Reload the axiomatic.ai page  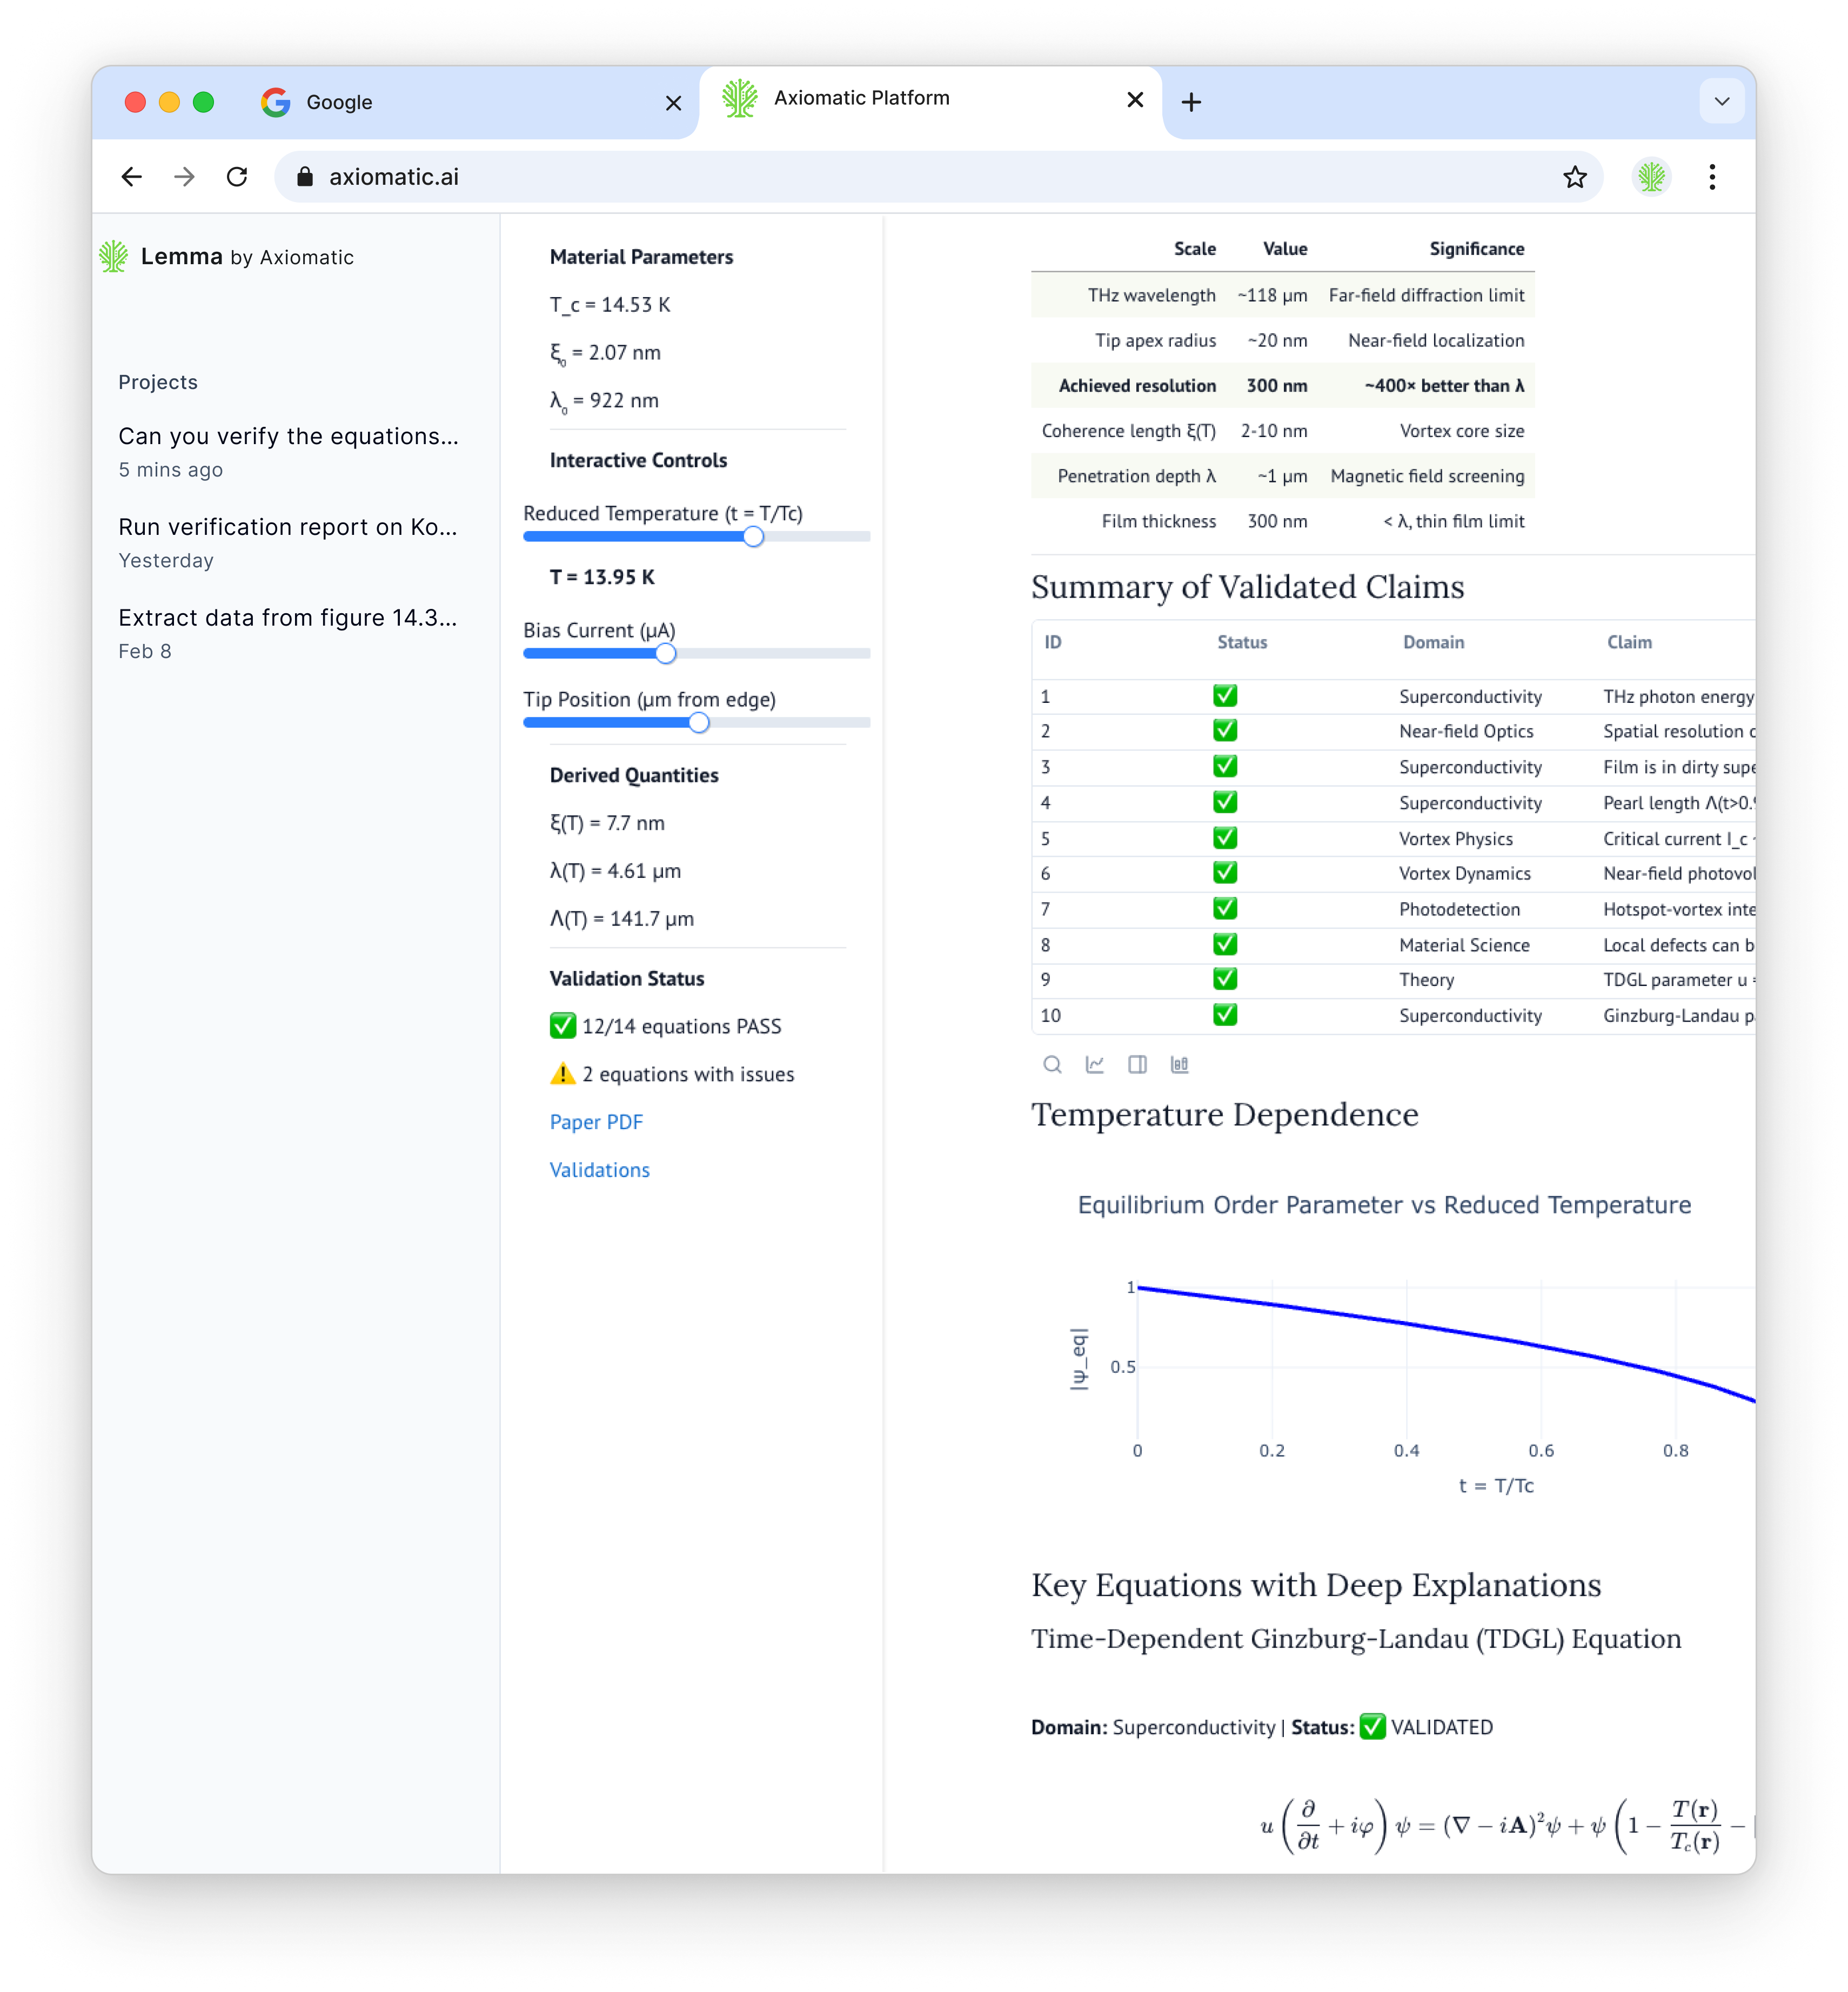(237, 177)
